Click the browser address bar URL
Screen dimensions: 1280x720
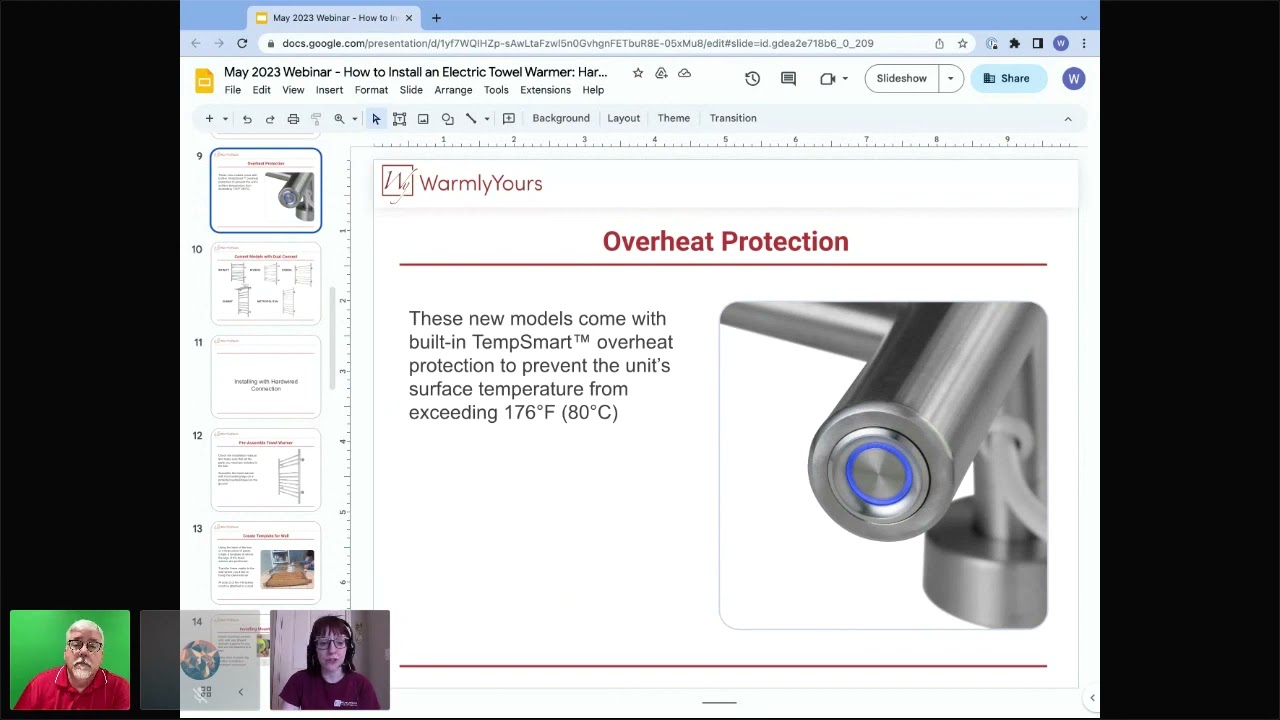pos(578,43)
